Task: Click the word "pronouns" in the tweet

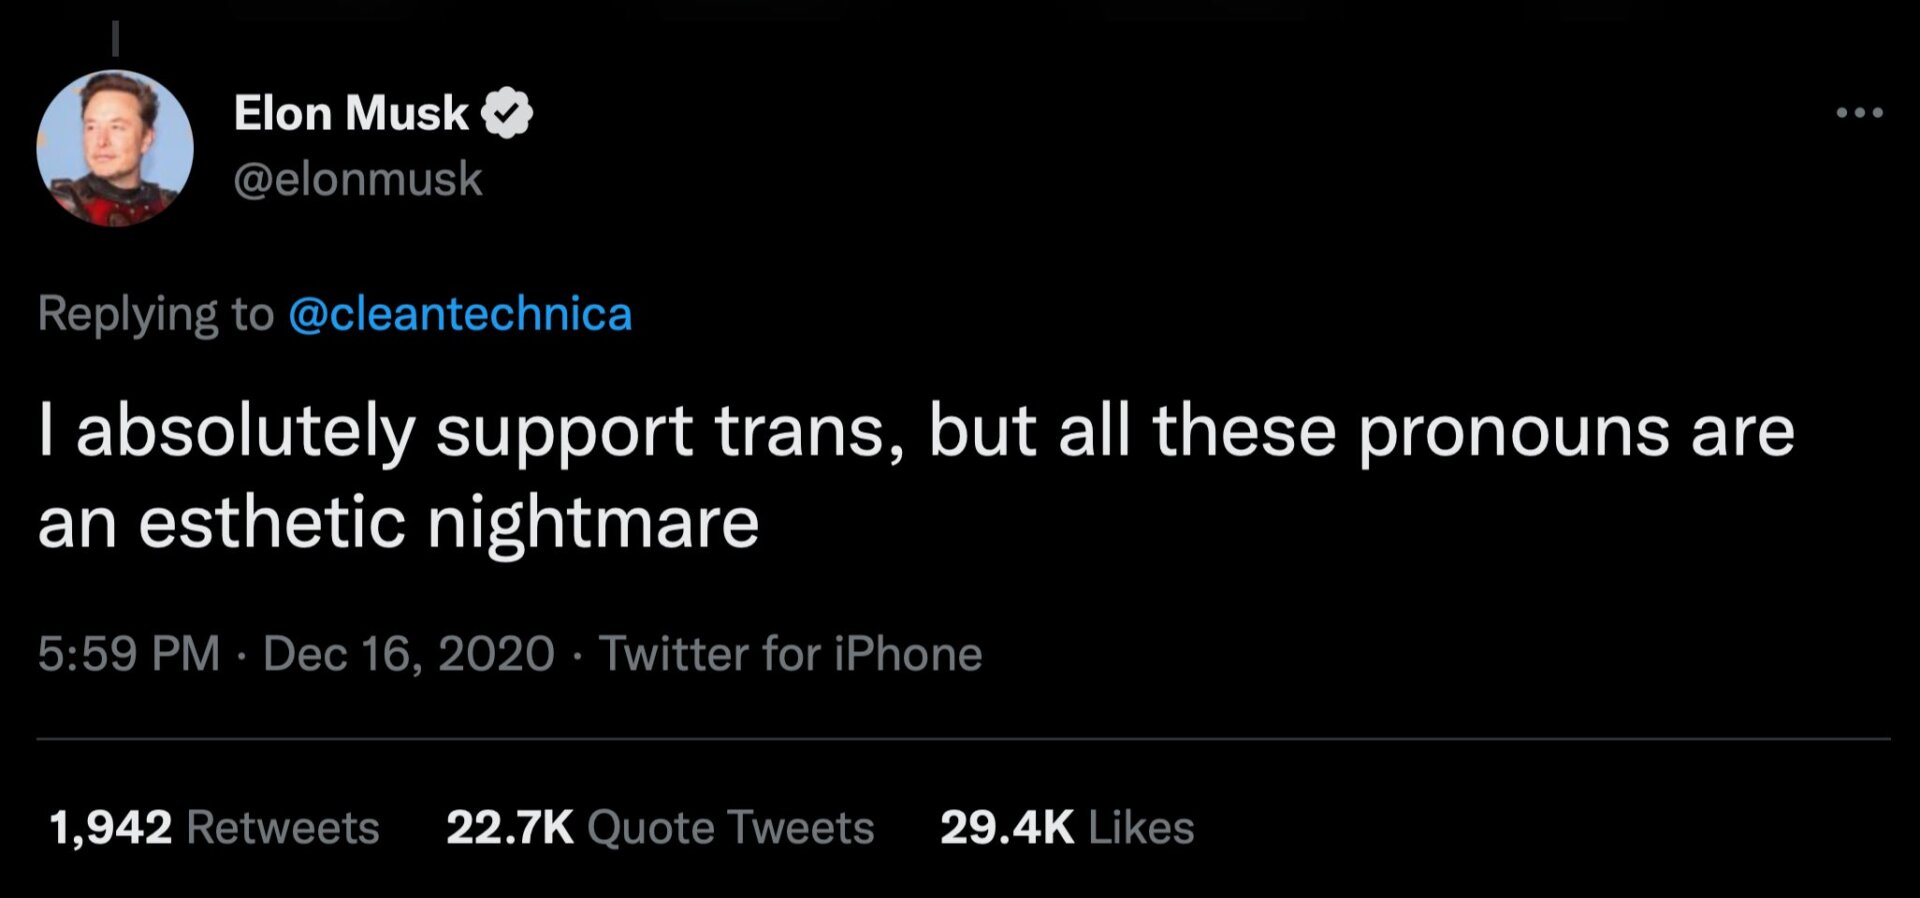Action: (1514, 433)
